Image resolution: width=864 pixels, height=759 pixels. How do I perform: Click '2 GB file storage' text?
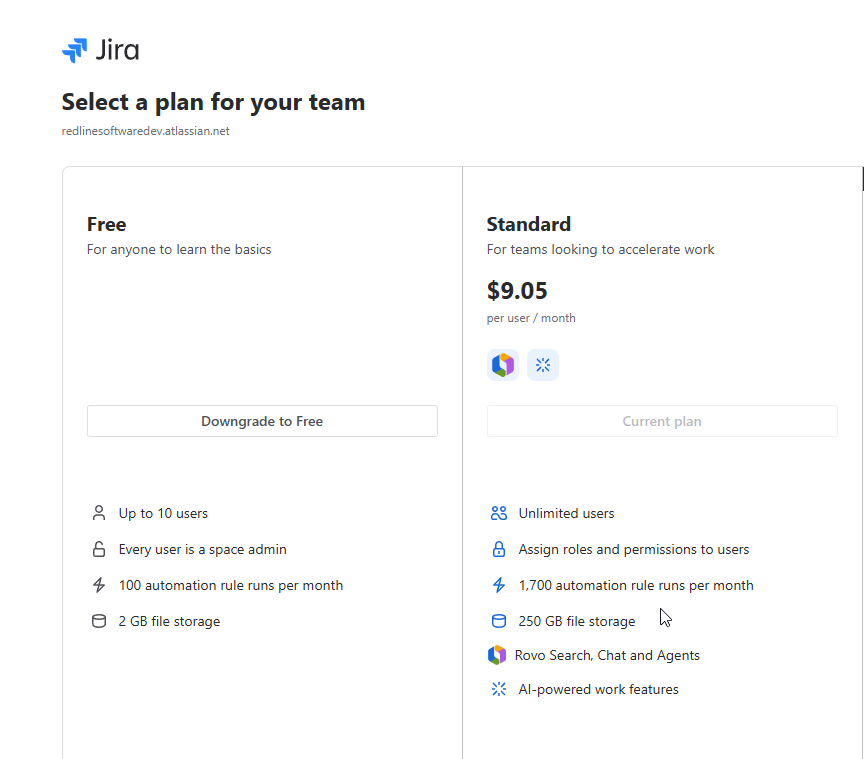point(169,621)
